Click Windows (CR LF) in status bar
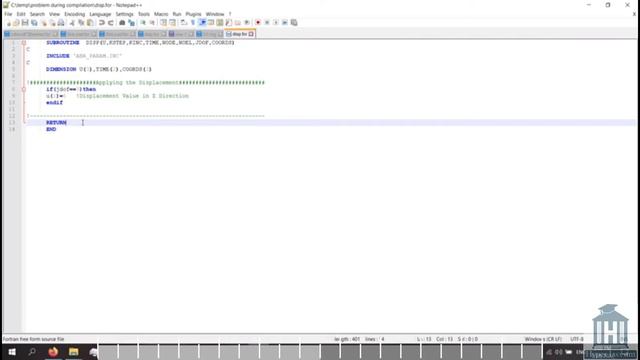Image resolution: width=640 pixels, height=360 pixels. click(x=543, y=339)
